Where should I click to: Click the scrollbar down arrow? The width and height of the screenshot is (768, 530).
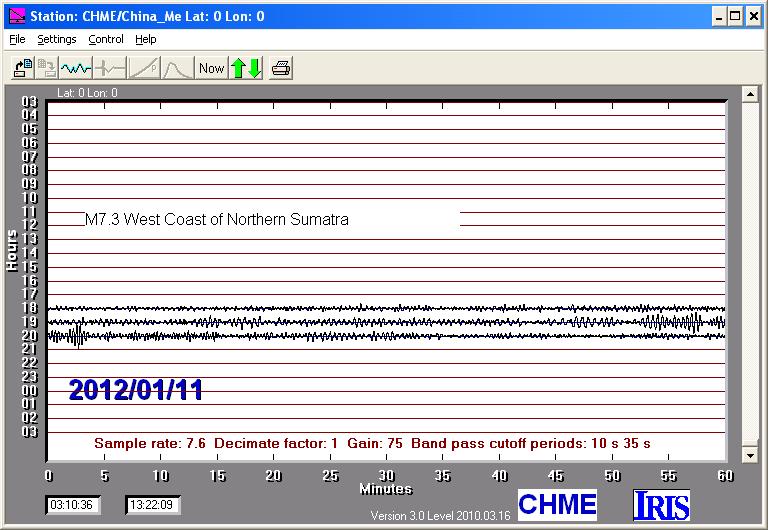(x=747, y=453)
